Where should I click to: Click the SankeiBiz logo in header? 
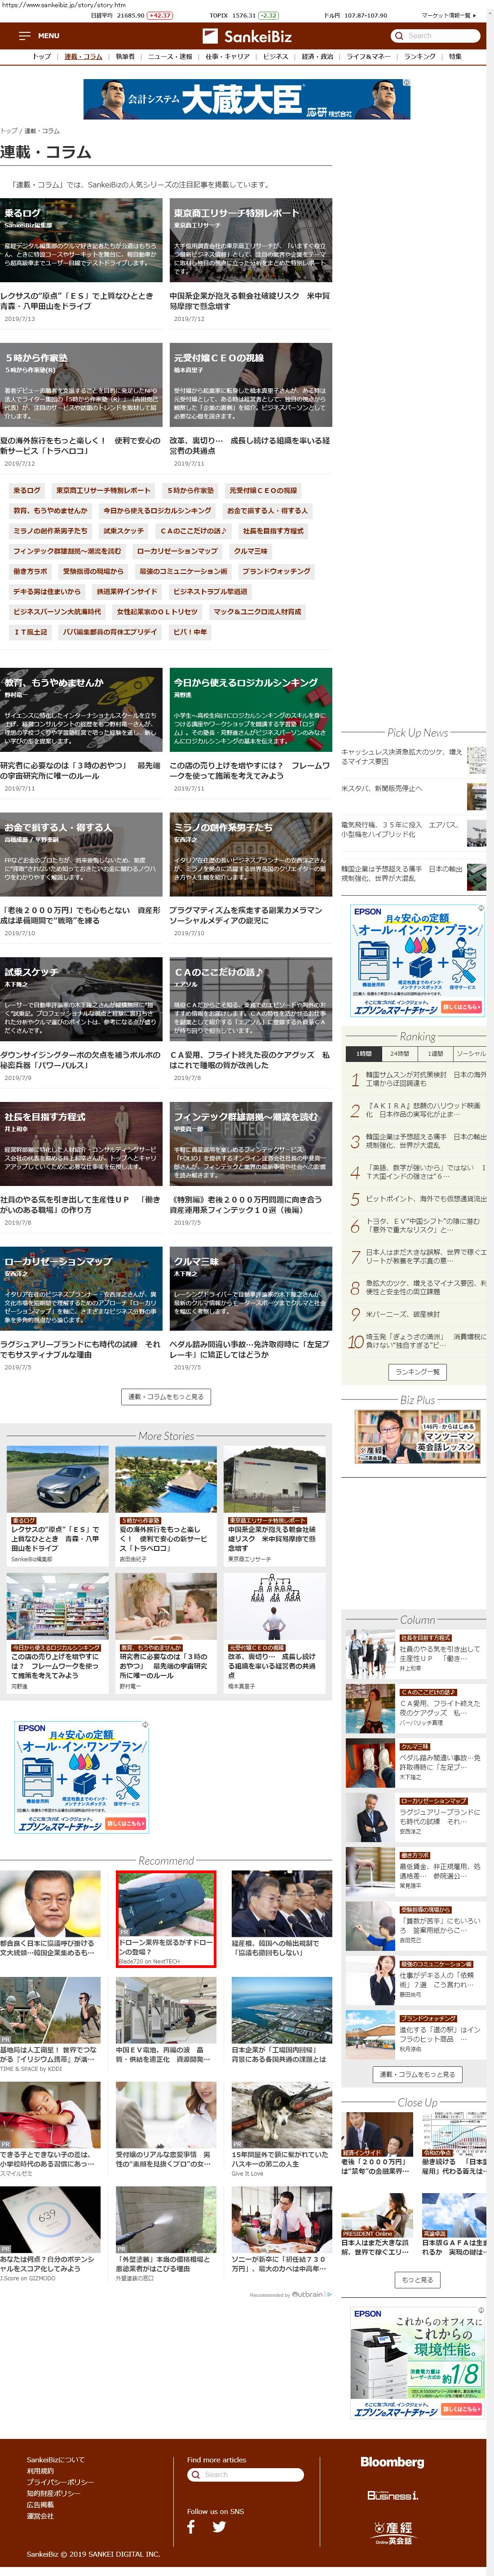click(247, 36)
